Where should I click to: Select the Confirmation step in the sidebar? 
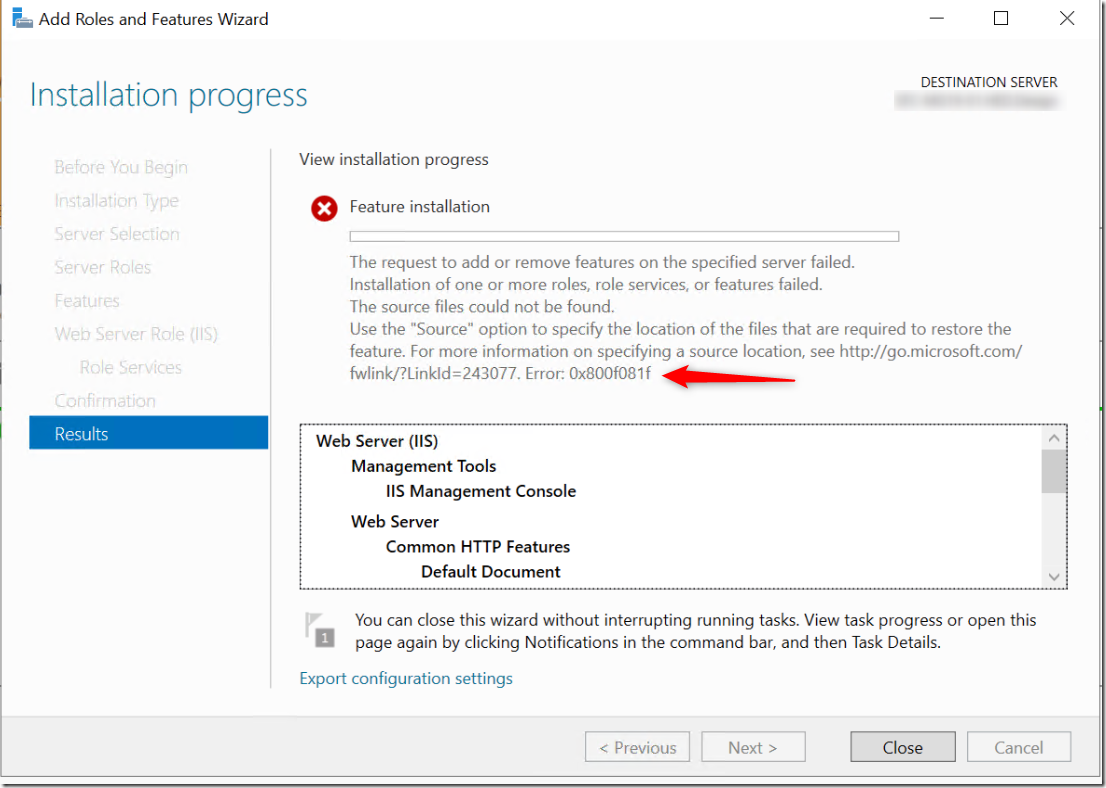(104, 400)
